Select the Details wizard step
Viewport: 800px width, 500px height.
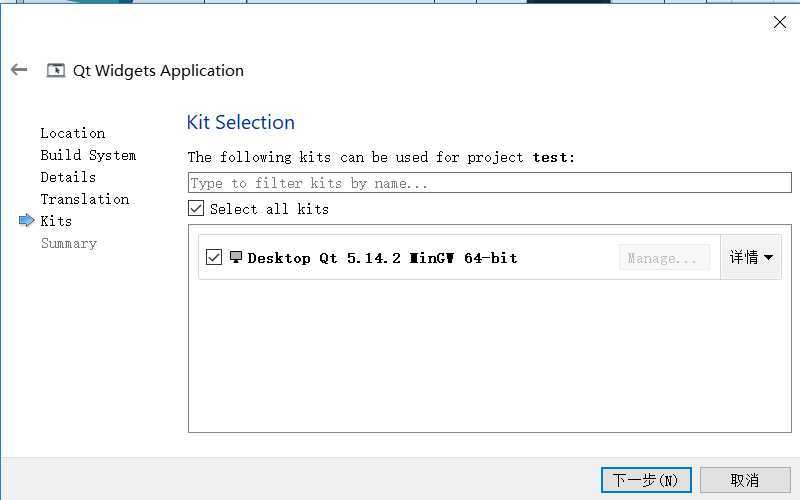tap(68, 177)
